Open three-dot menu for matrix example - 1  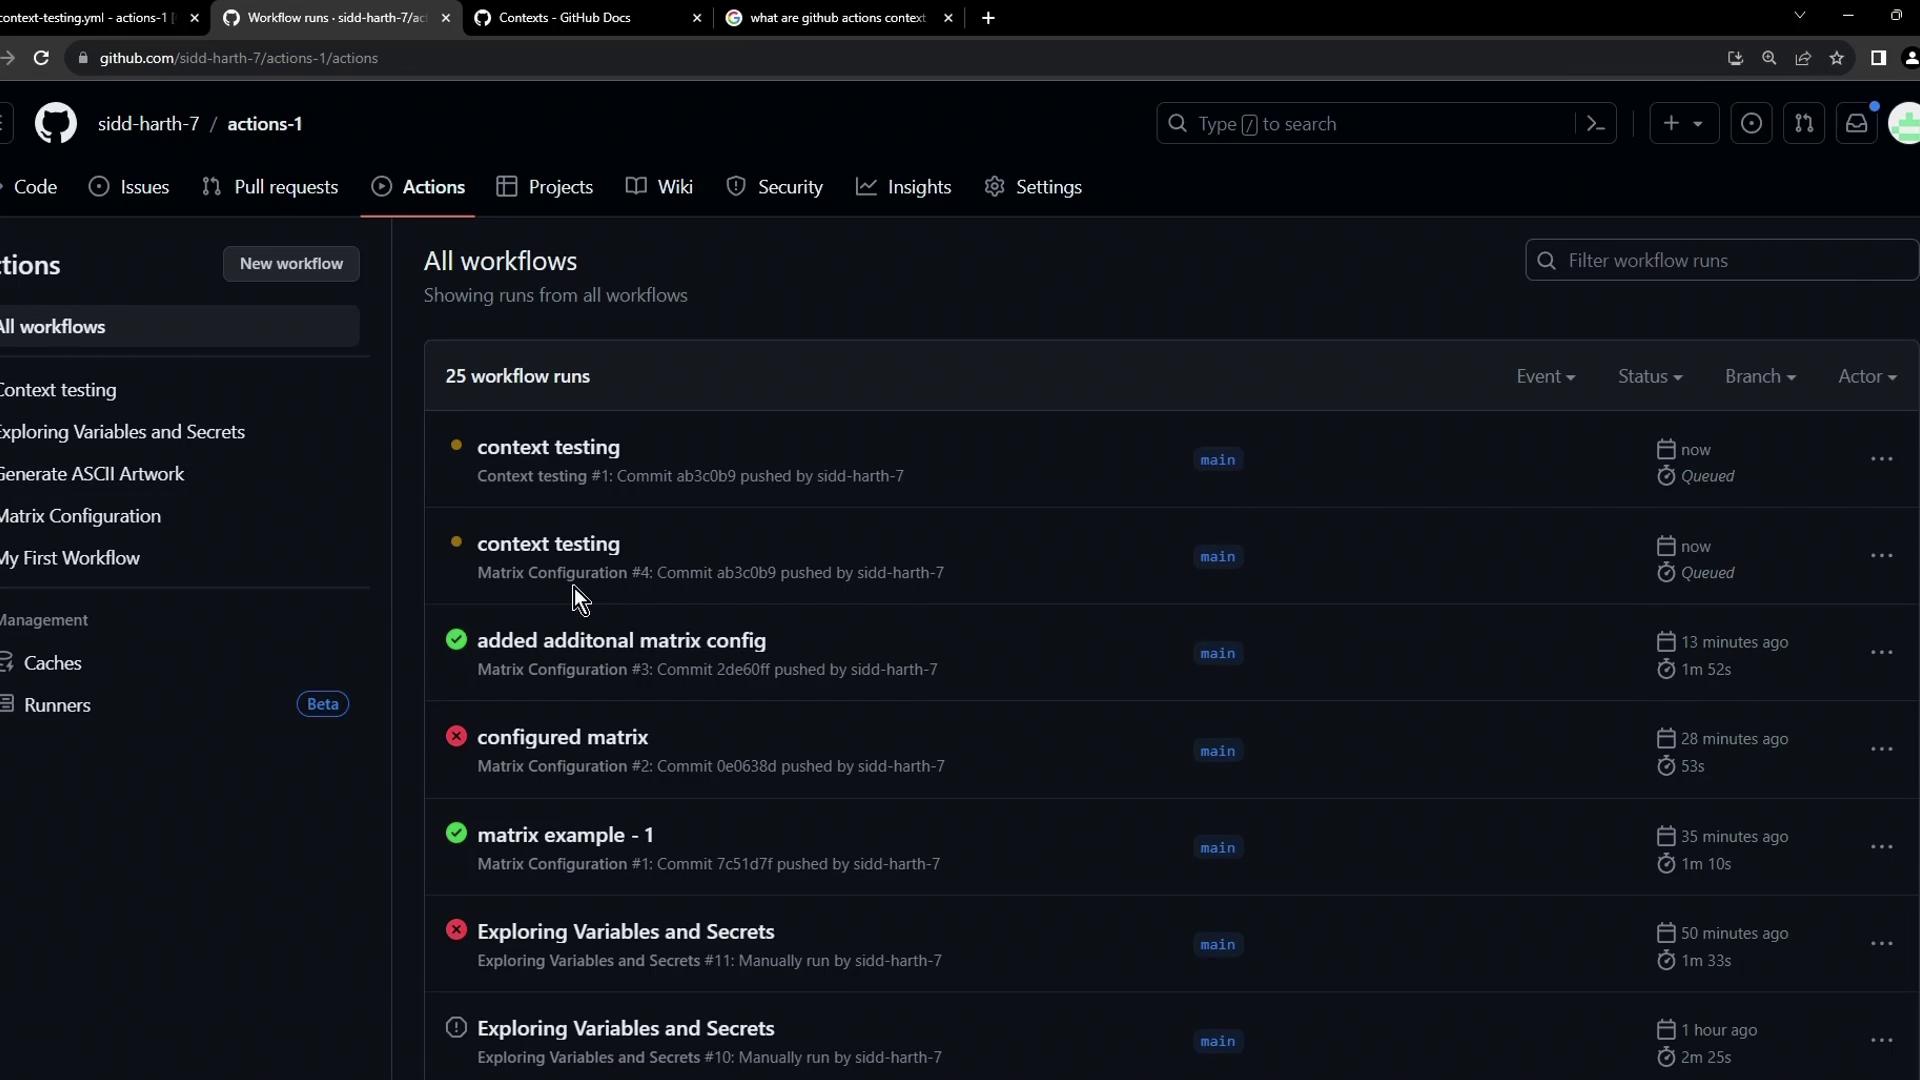(x=1881, y=847)
